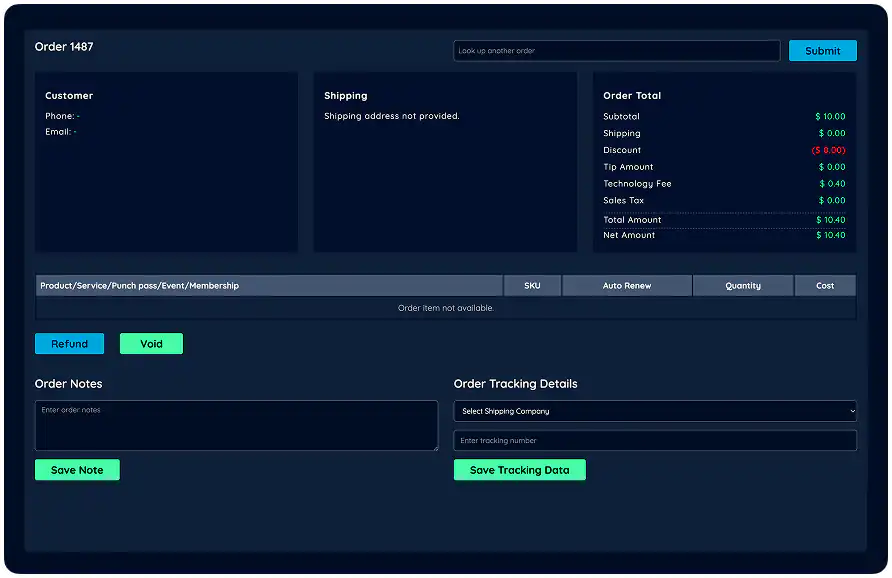Image resolution: width=892 pixels, height=578 pixels.
Task: Click the Net Amount value
Action: point(831,235)
